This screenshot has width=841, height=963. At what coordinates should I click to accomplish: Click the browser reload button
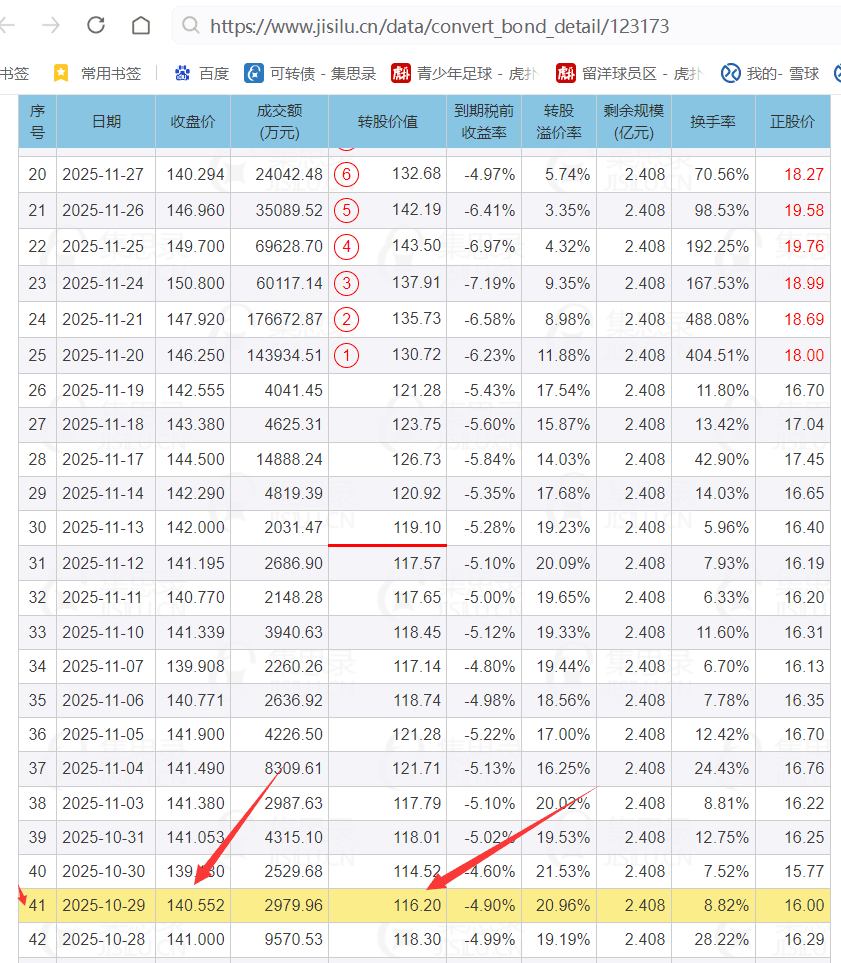point(96,26)
